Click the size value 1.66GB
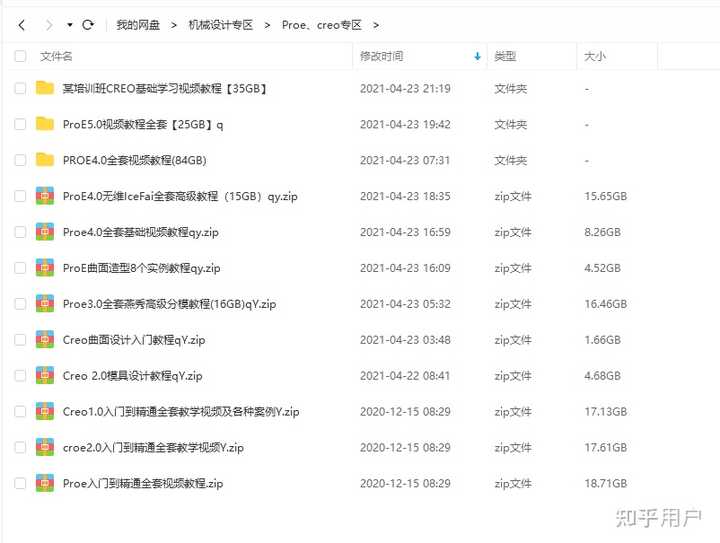The height and width of the screenshot is (543, 720). point(602,340)
